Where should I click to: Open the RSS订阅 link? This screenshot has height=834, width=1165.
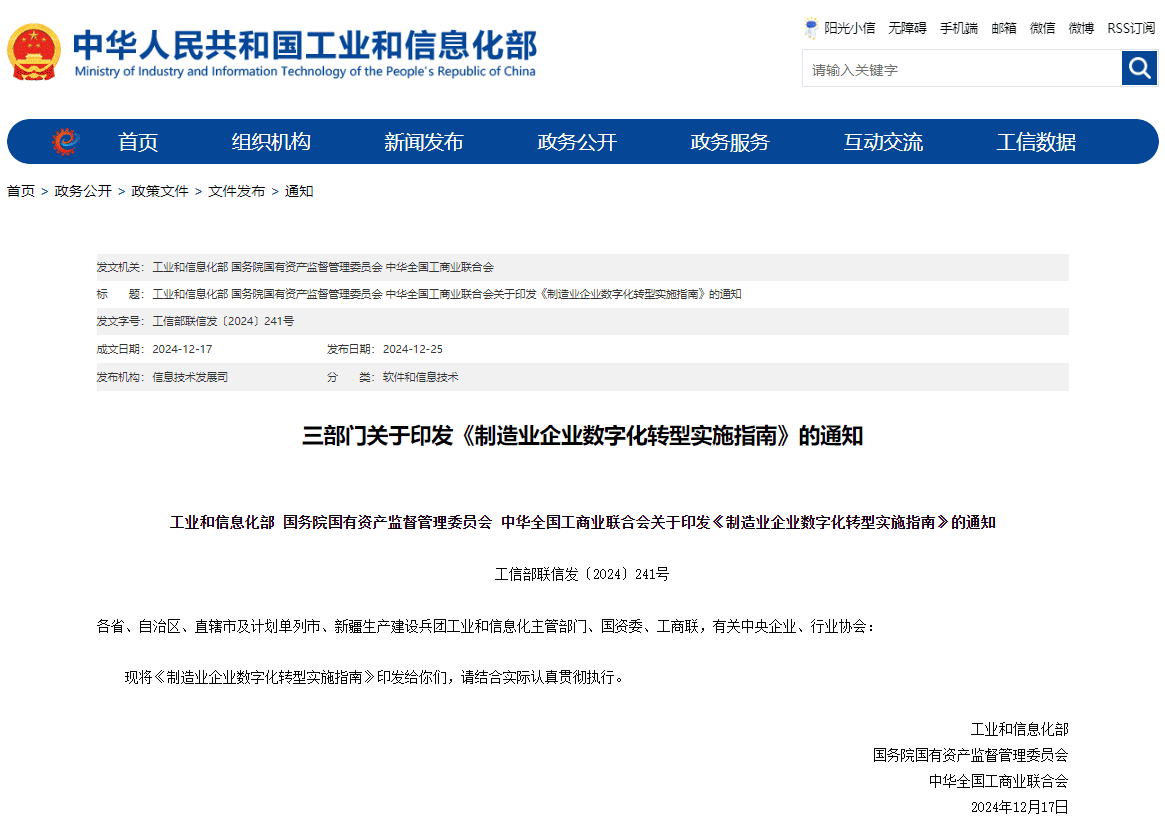[x=1131, y=28]
